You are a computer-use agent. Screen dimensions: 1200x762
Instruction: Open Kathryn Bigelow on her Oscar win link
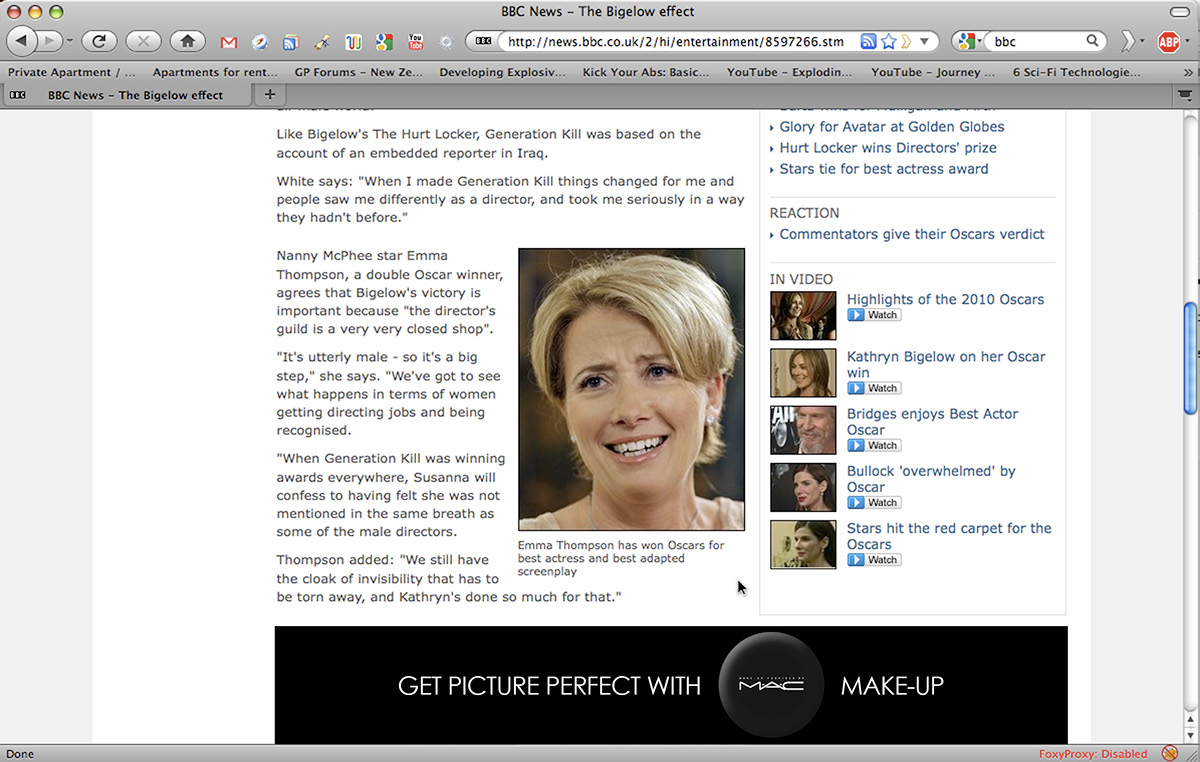tap(946, 364)
